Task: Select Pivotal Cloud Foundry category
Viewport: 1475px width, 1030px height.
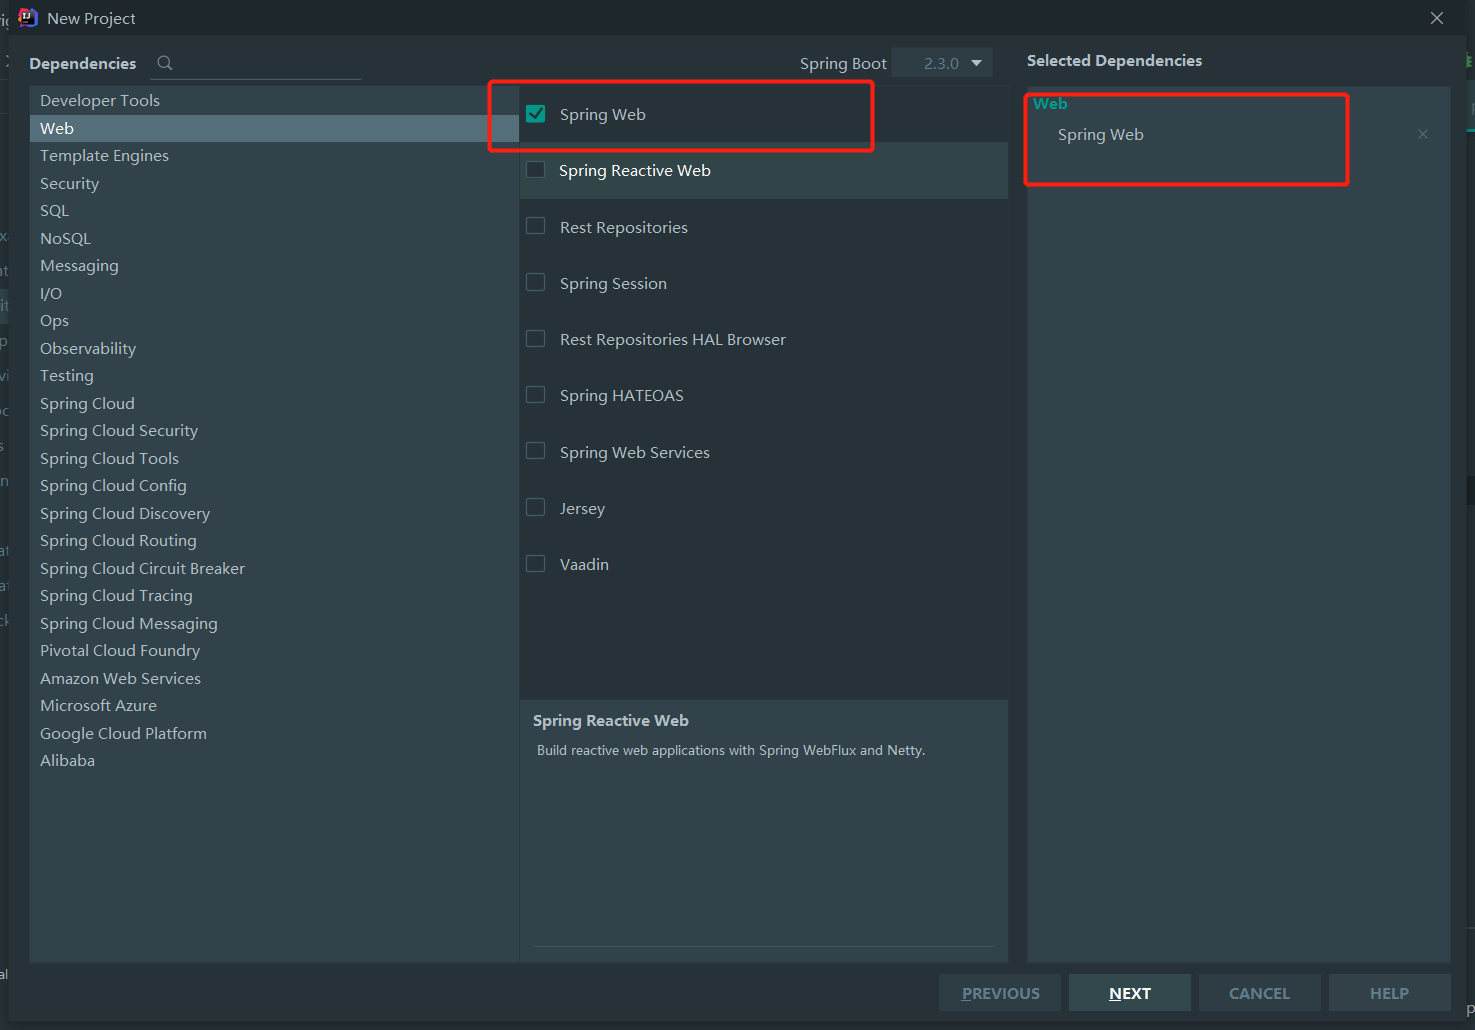Action: tap(274, 650)
